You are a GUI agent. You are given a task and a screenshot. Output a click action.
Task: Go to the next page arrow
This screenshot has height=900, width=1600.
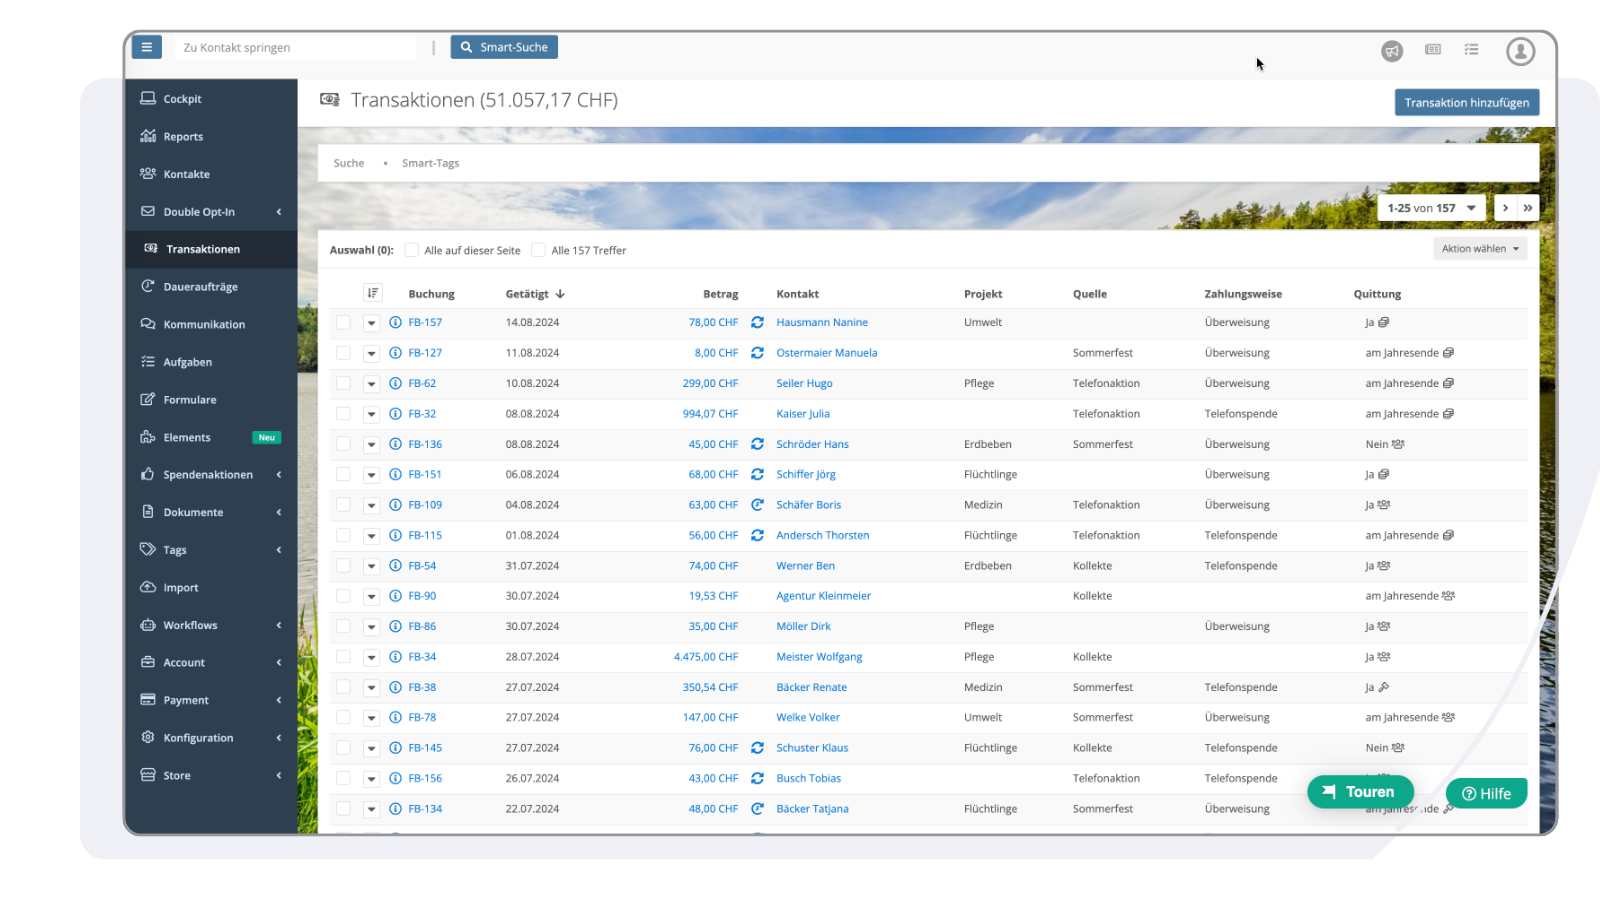[1505, 208]
